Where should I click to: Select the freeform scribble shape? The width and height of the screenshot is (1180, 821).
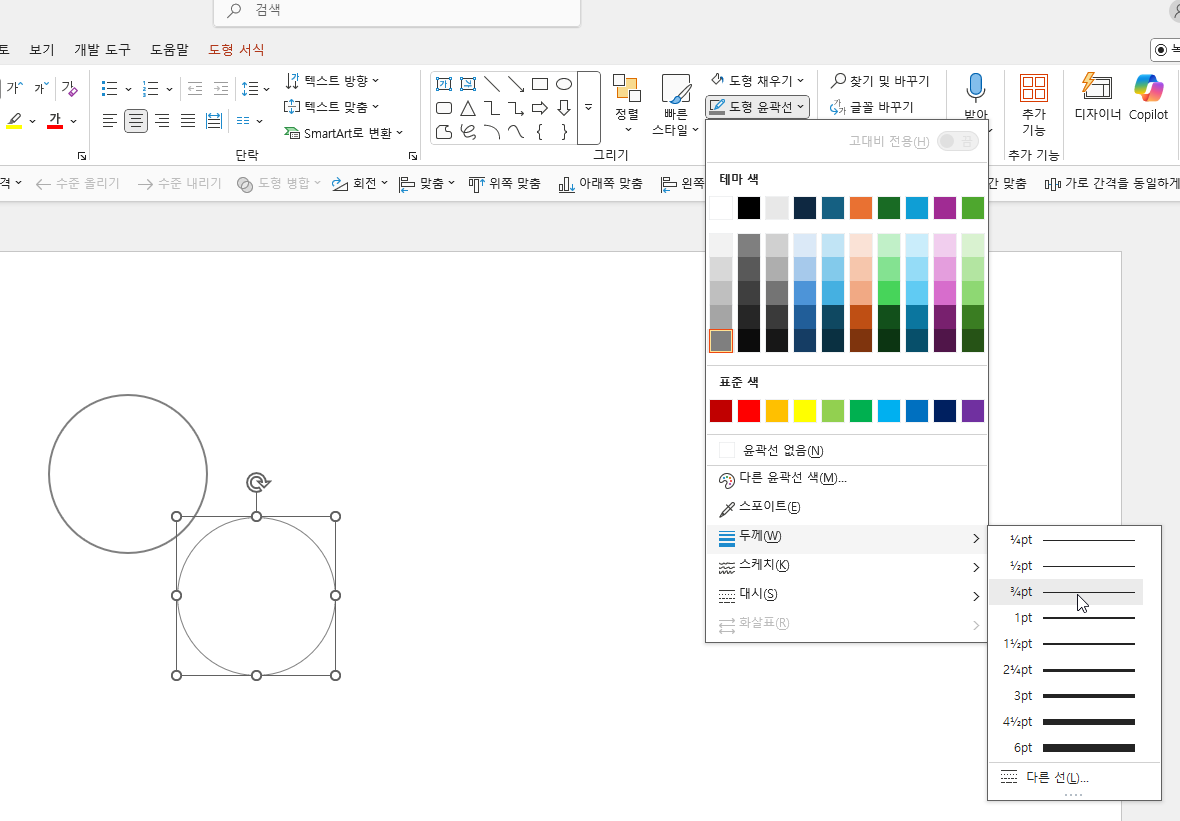click(x=468, y=132)
